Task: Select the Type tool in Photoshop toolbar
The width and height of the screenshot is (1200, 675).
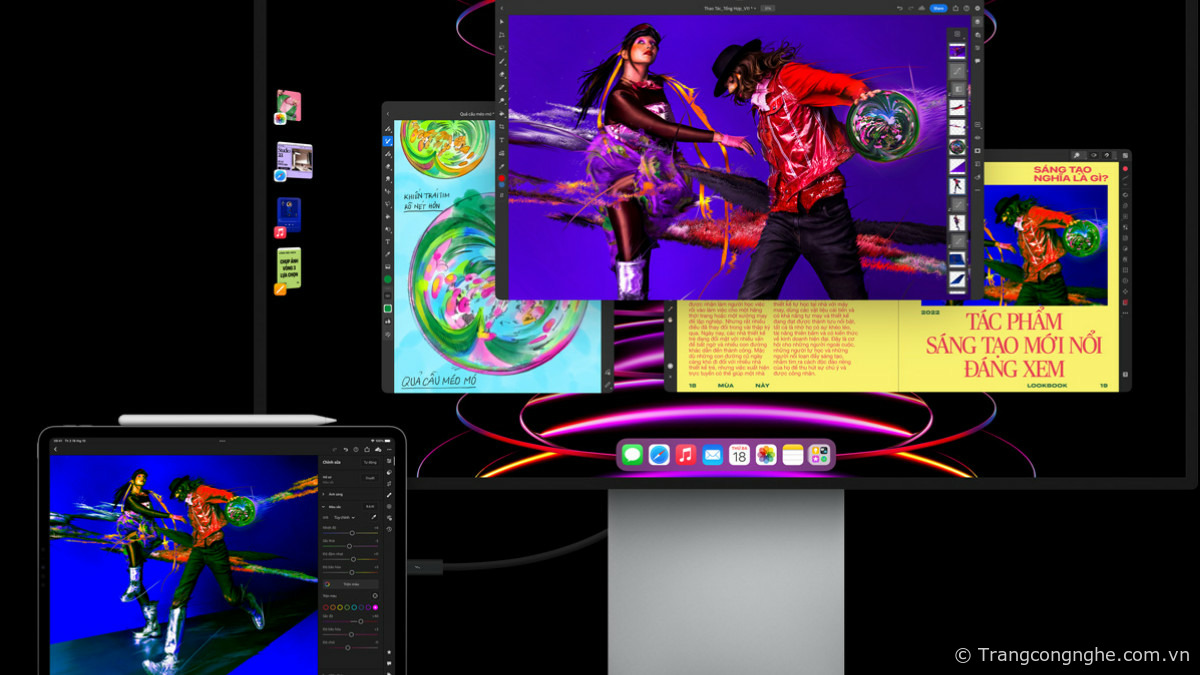Action: tap(502, 140)
